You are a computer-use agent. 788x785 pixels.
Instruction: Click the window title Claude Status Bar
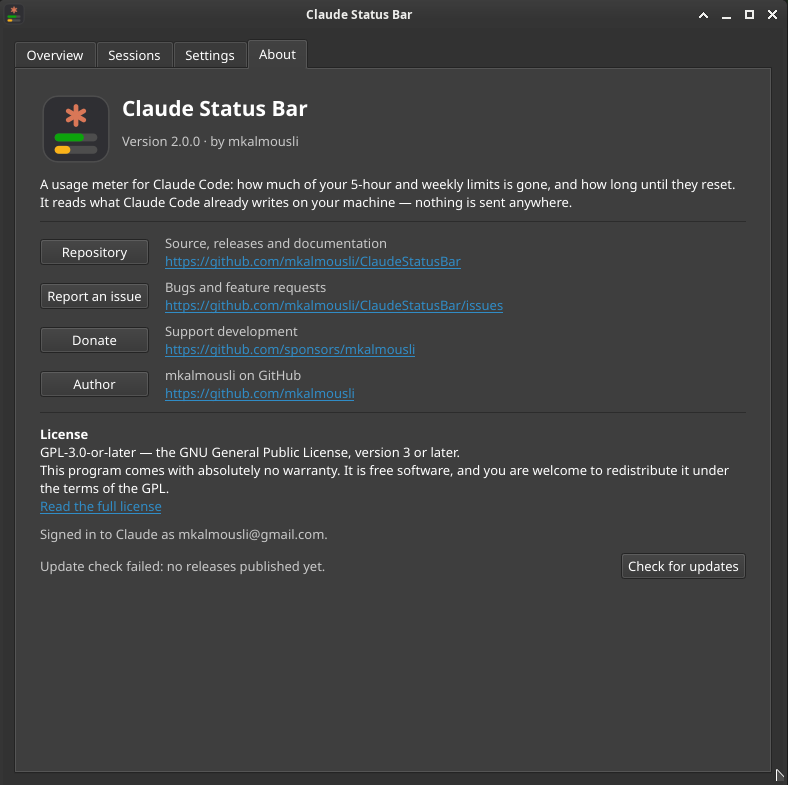(x=359, y=15)
